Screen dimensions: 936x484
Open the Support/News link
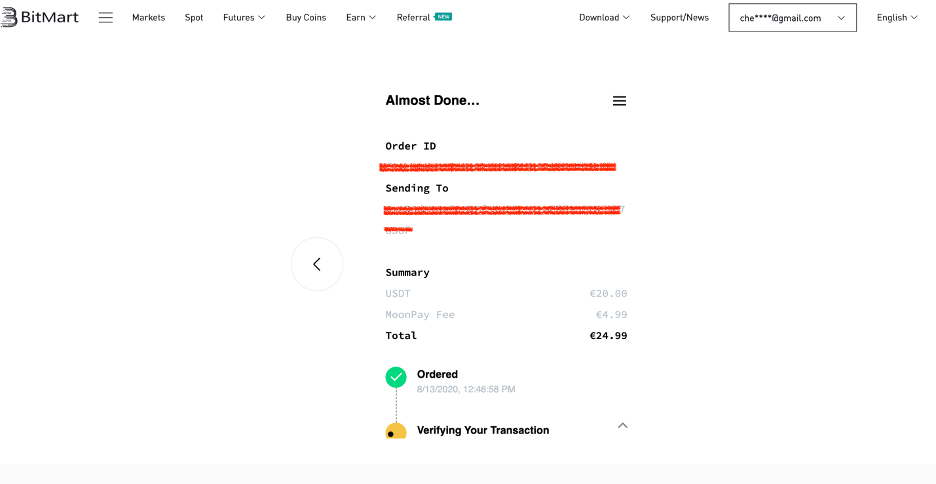coord(679,17)
